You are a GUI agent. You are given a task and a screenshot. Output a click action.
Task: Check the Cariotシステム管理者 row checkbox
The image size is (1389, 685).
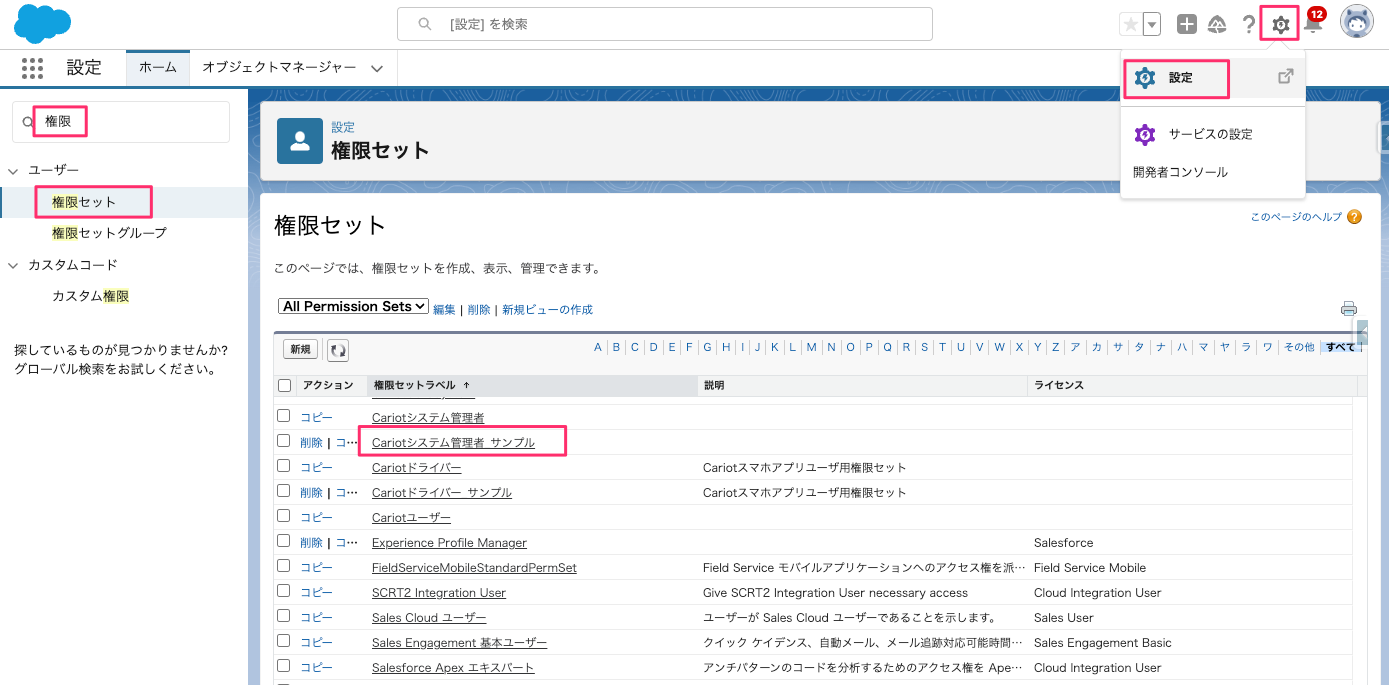pyautogui.click(x=284, y=416)
